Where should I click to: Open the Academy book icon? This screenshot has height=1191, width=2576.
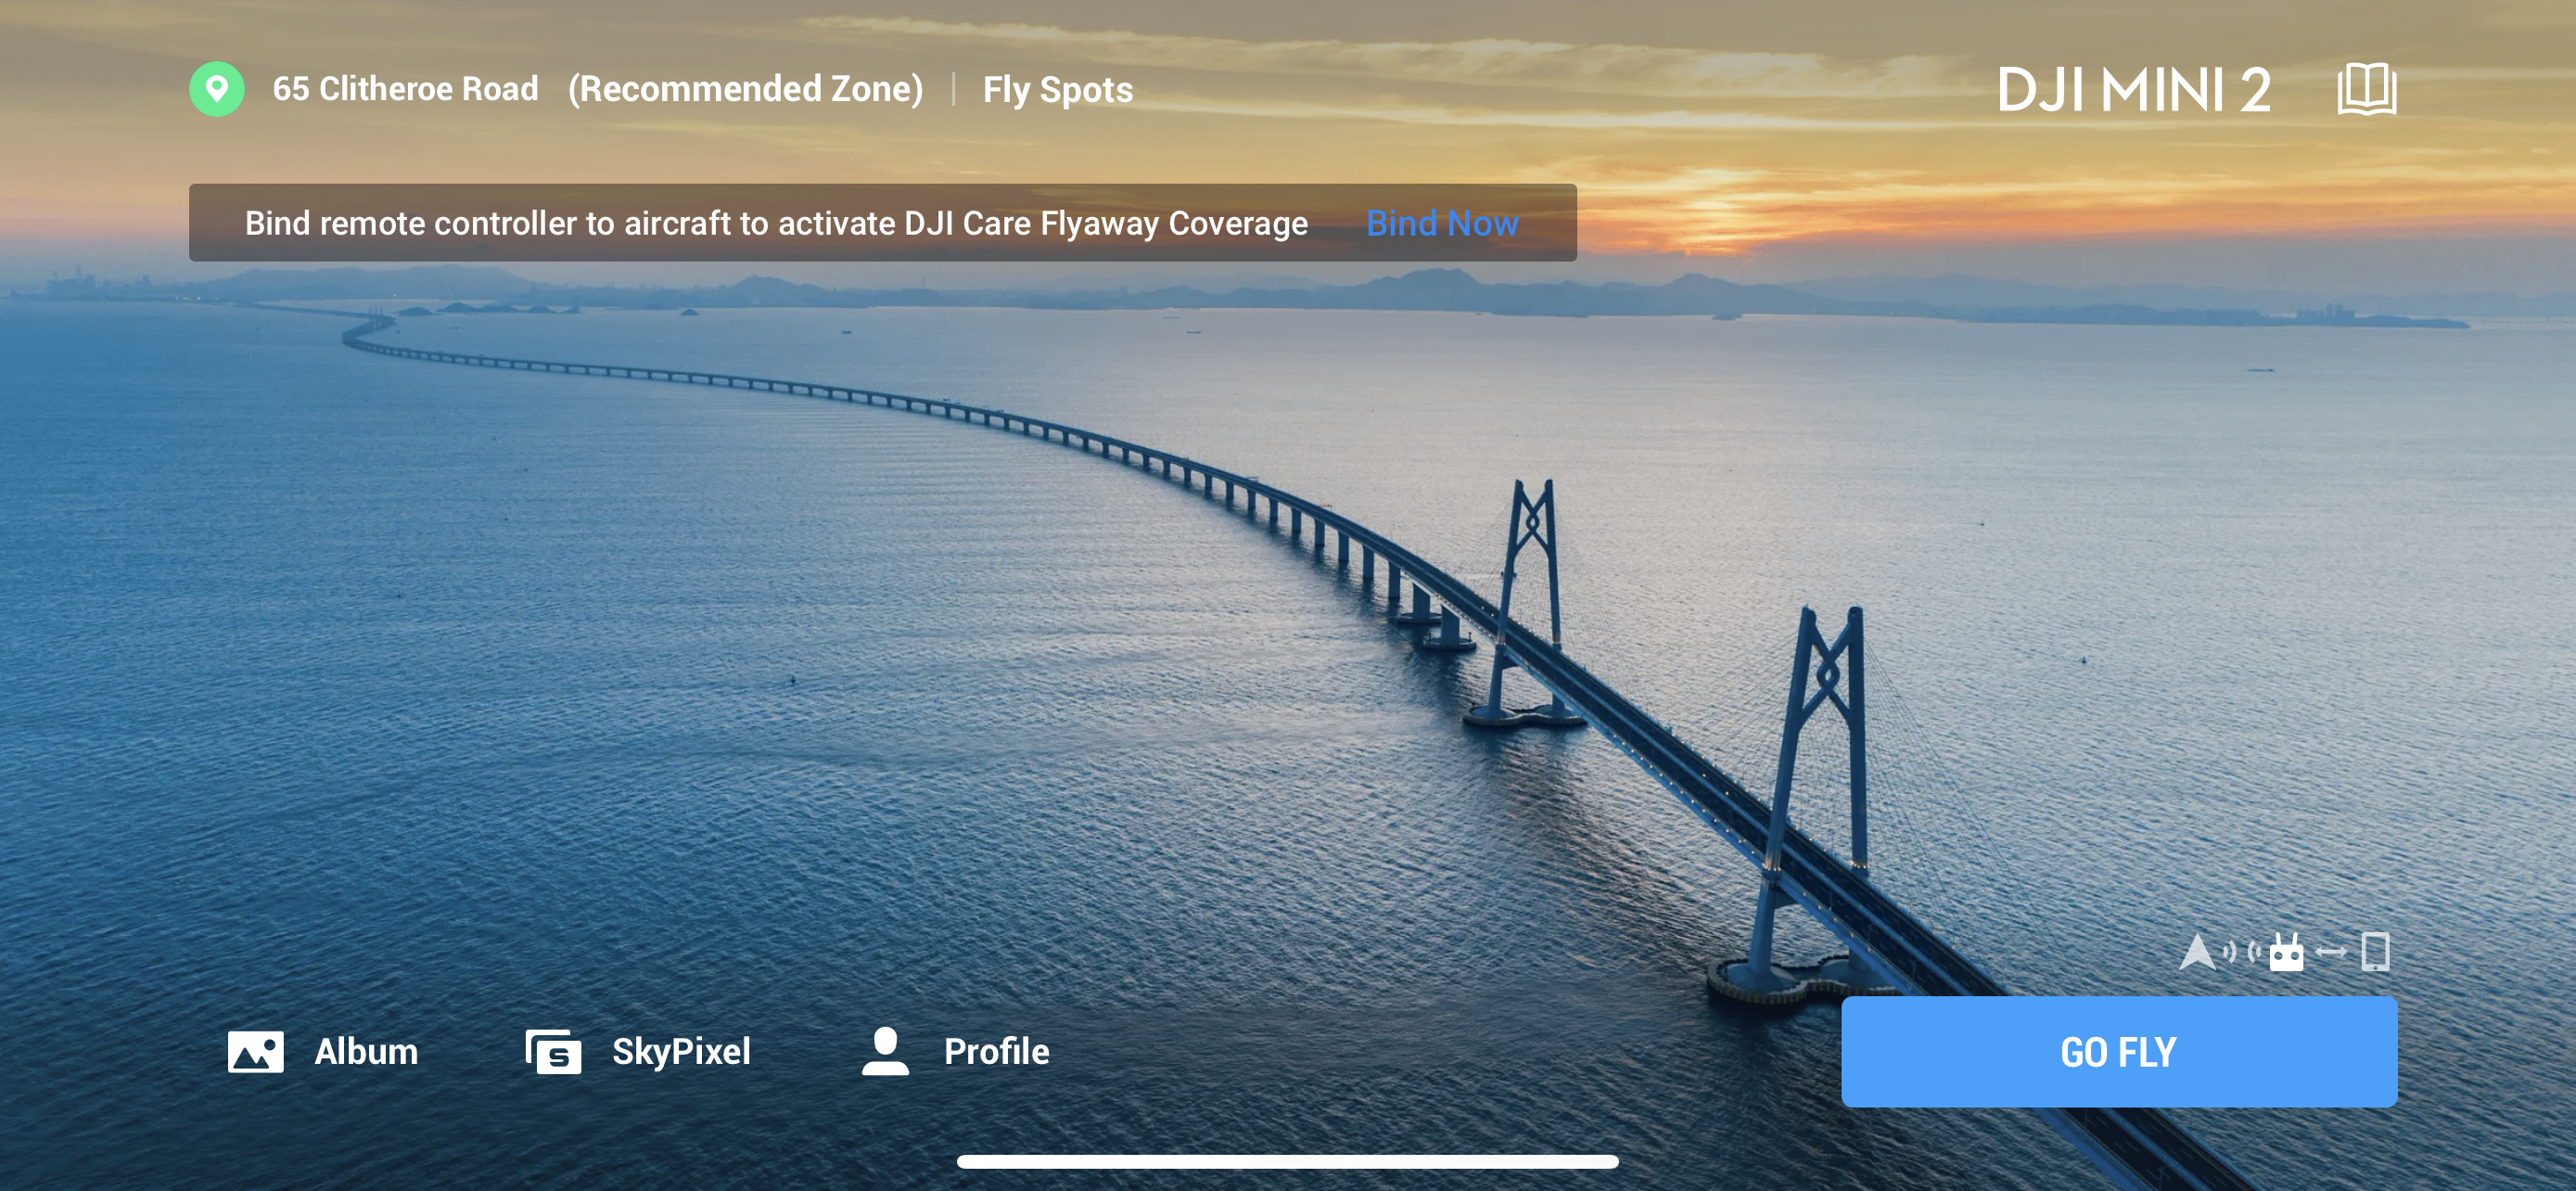(2367, 89)
